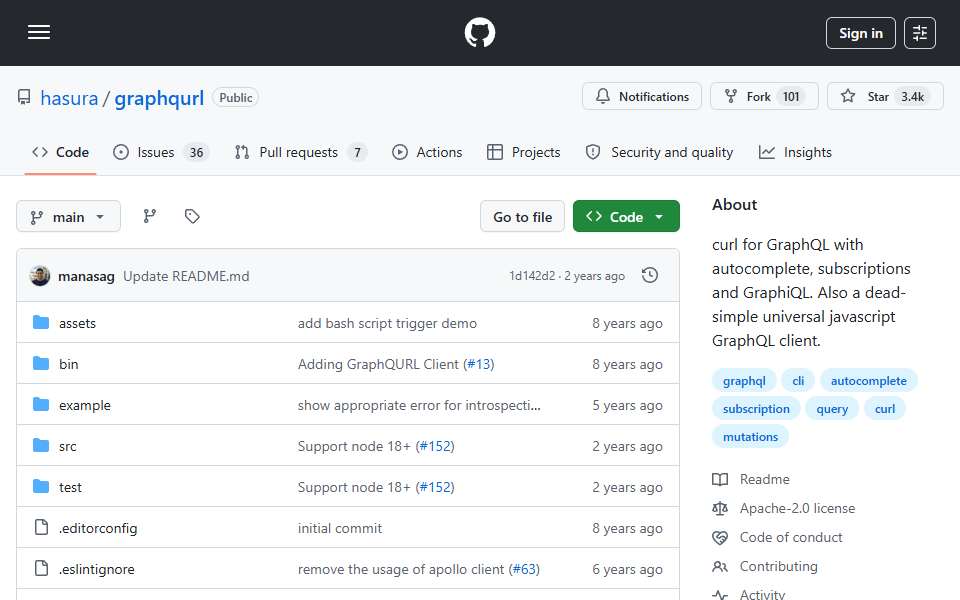Expand the green Code dropdown
This screenshot has height=600, width=960.
pos(626,217)
